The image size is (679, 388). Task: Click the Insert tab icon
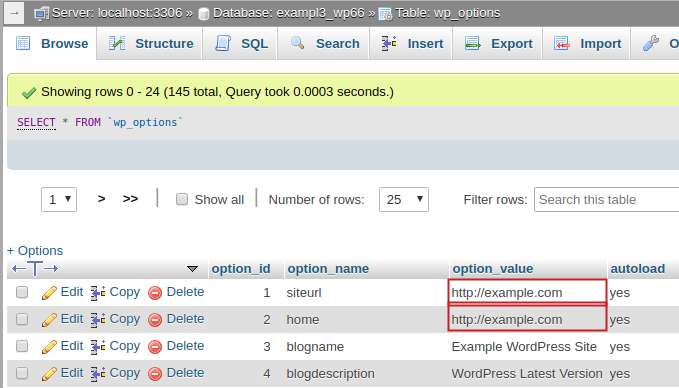[x=389, y=43]
